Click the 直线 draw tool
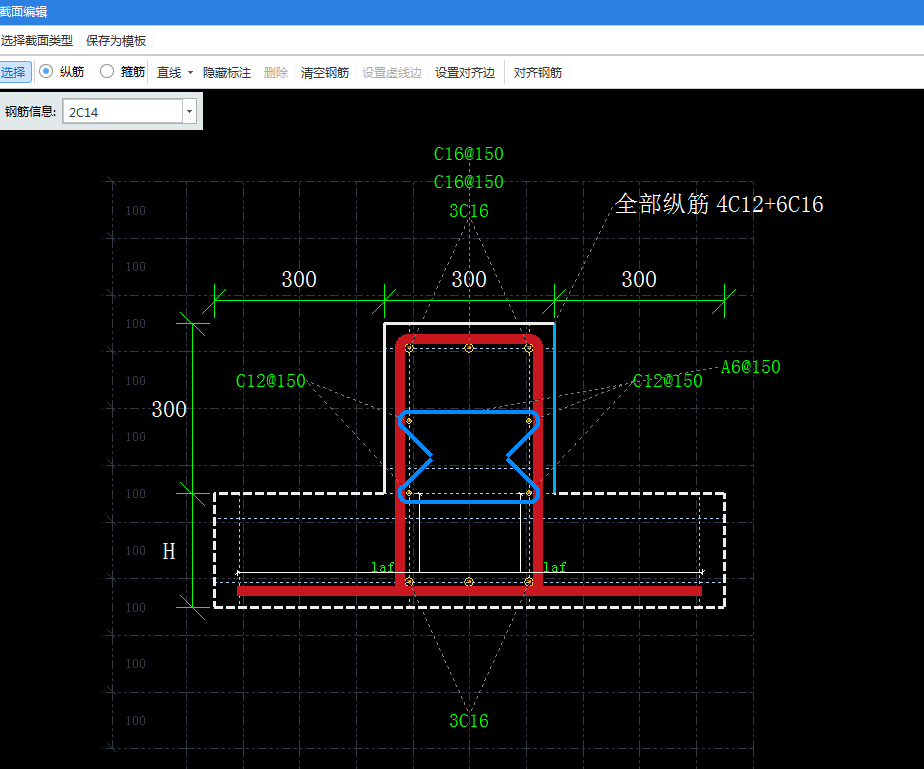 tap(169, 72)
